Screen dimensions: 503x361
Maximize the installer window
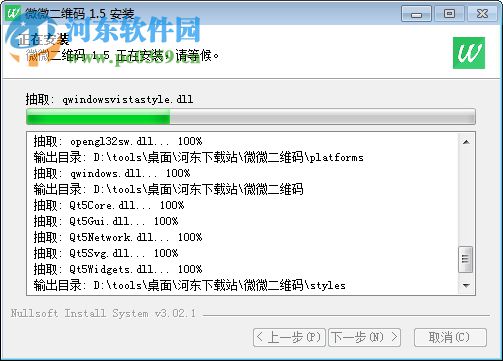click(x=449, y=14)
